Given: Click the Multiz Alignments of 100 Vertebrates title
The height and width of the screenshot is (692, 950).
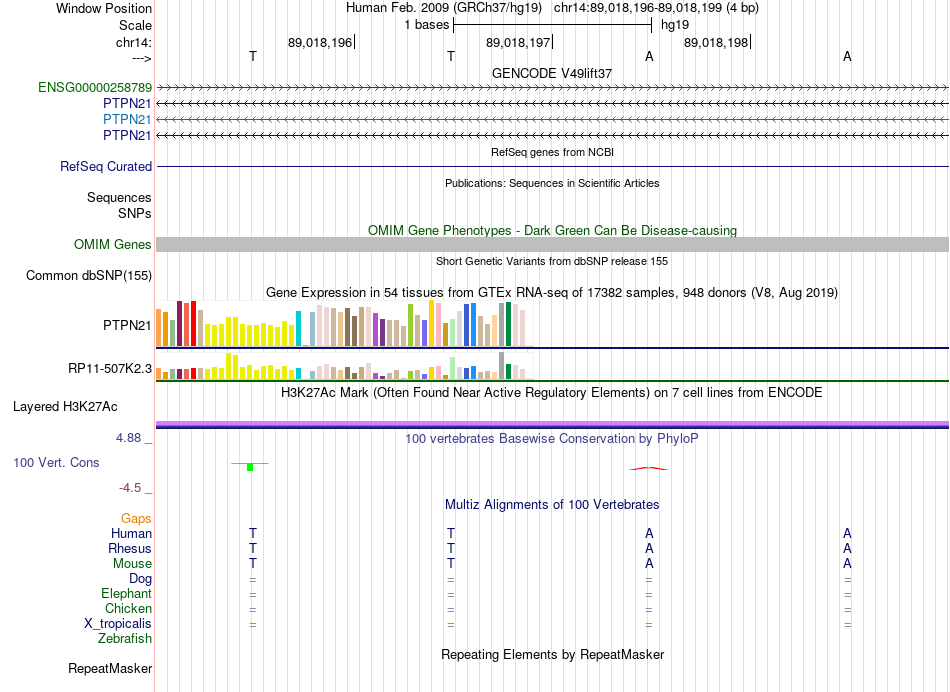Looking at the screenshot, I should click(552, 504).
